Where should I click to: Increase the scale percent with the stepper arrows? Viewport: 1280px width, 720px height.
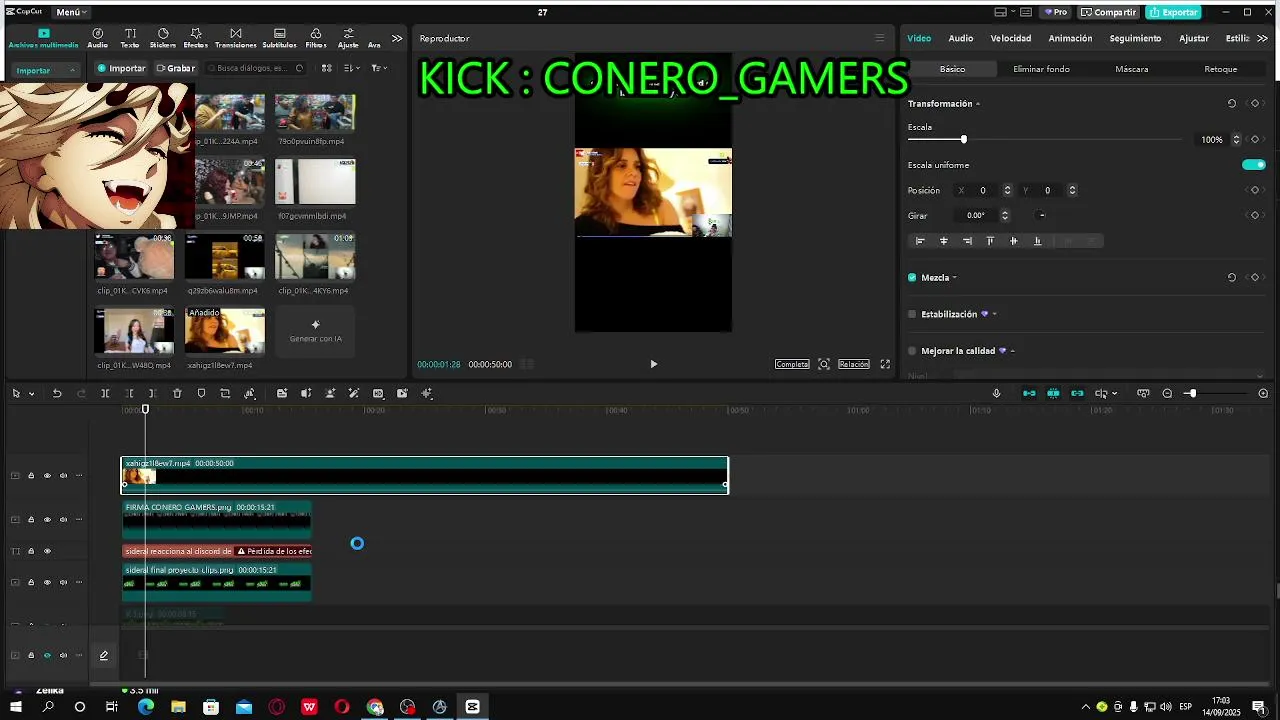point(1236,137)
